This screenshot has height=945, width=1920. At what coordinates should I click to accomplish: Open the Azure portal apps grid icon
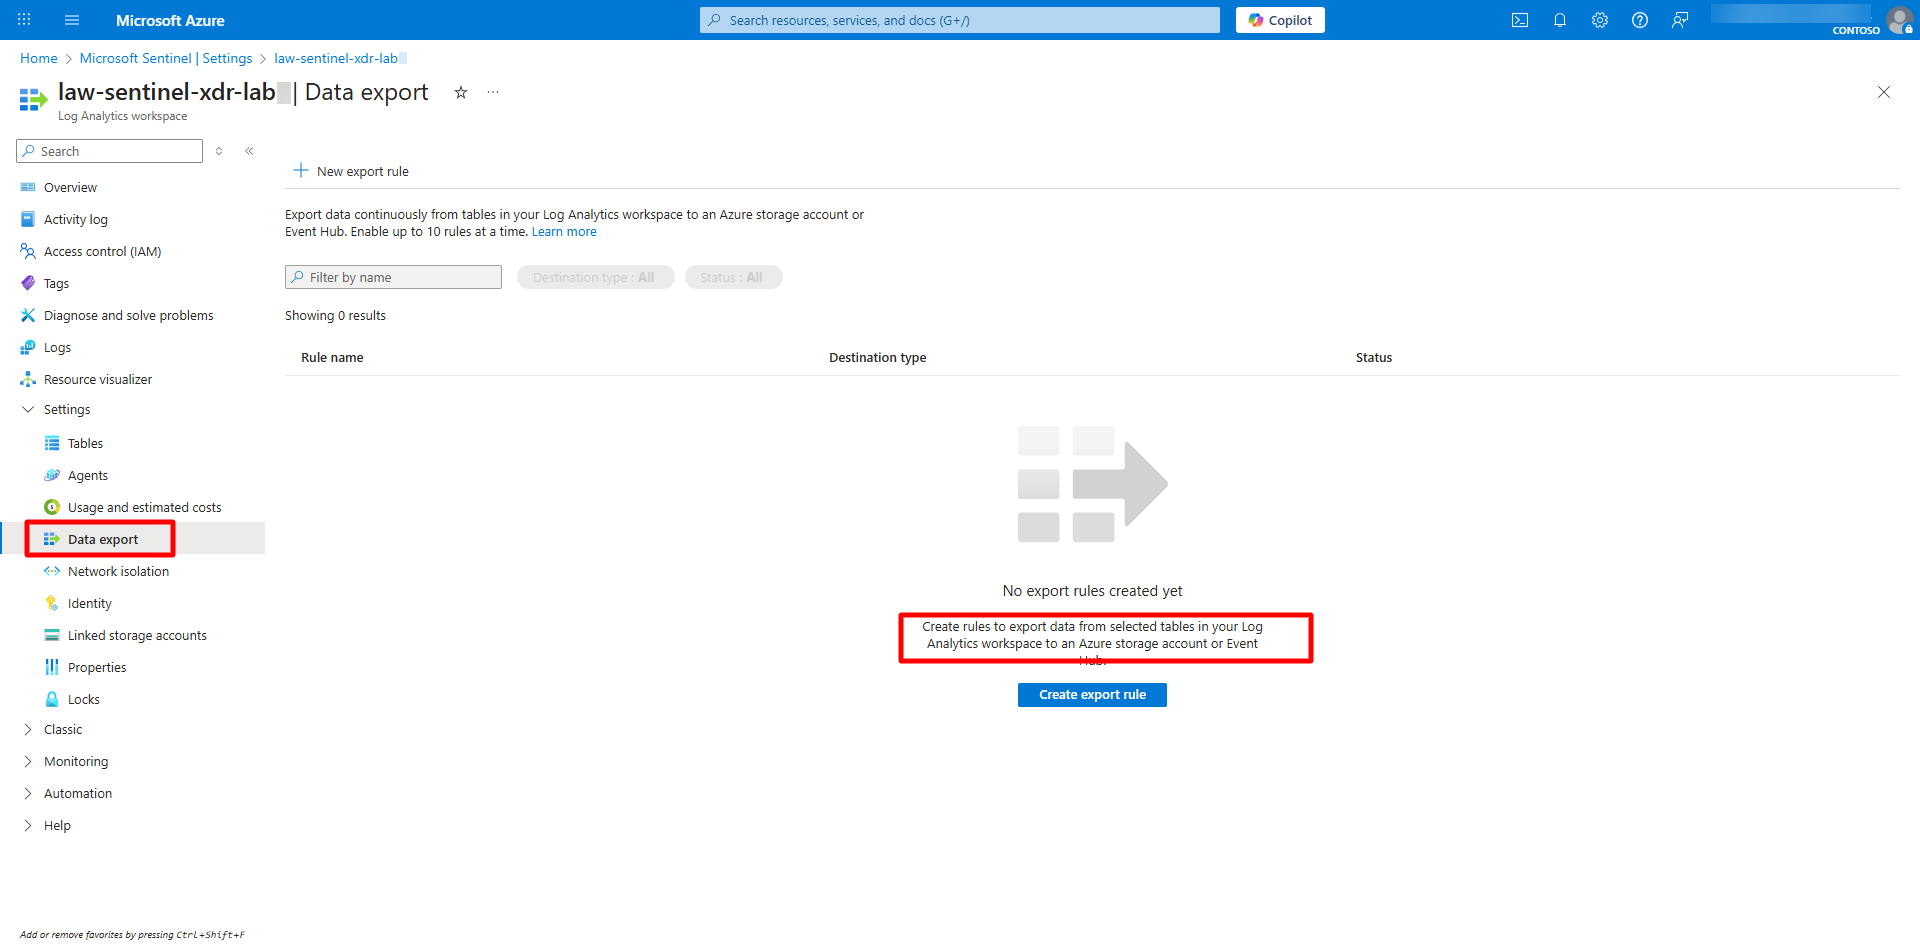click(24, 20)
